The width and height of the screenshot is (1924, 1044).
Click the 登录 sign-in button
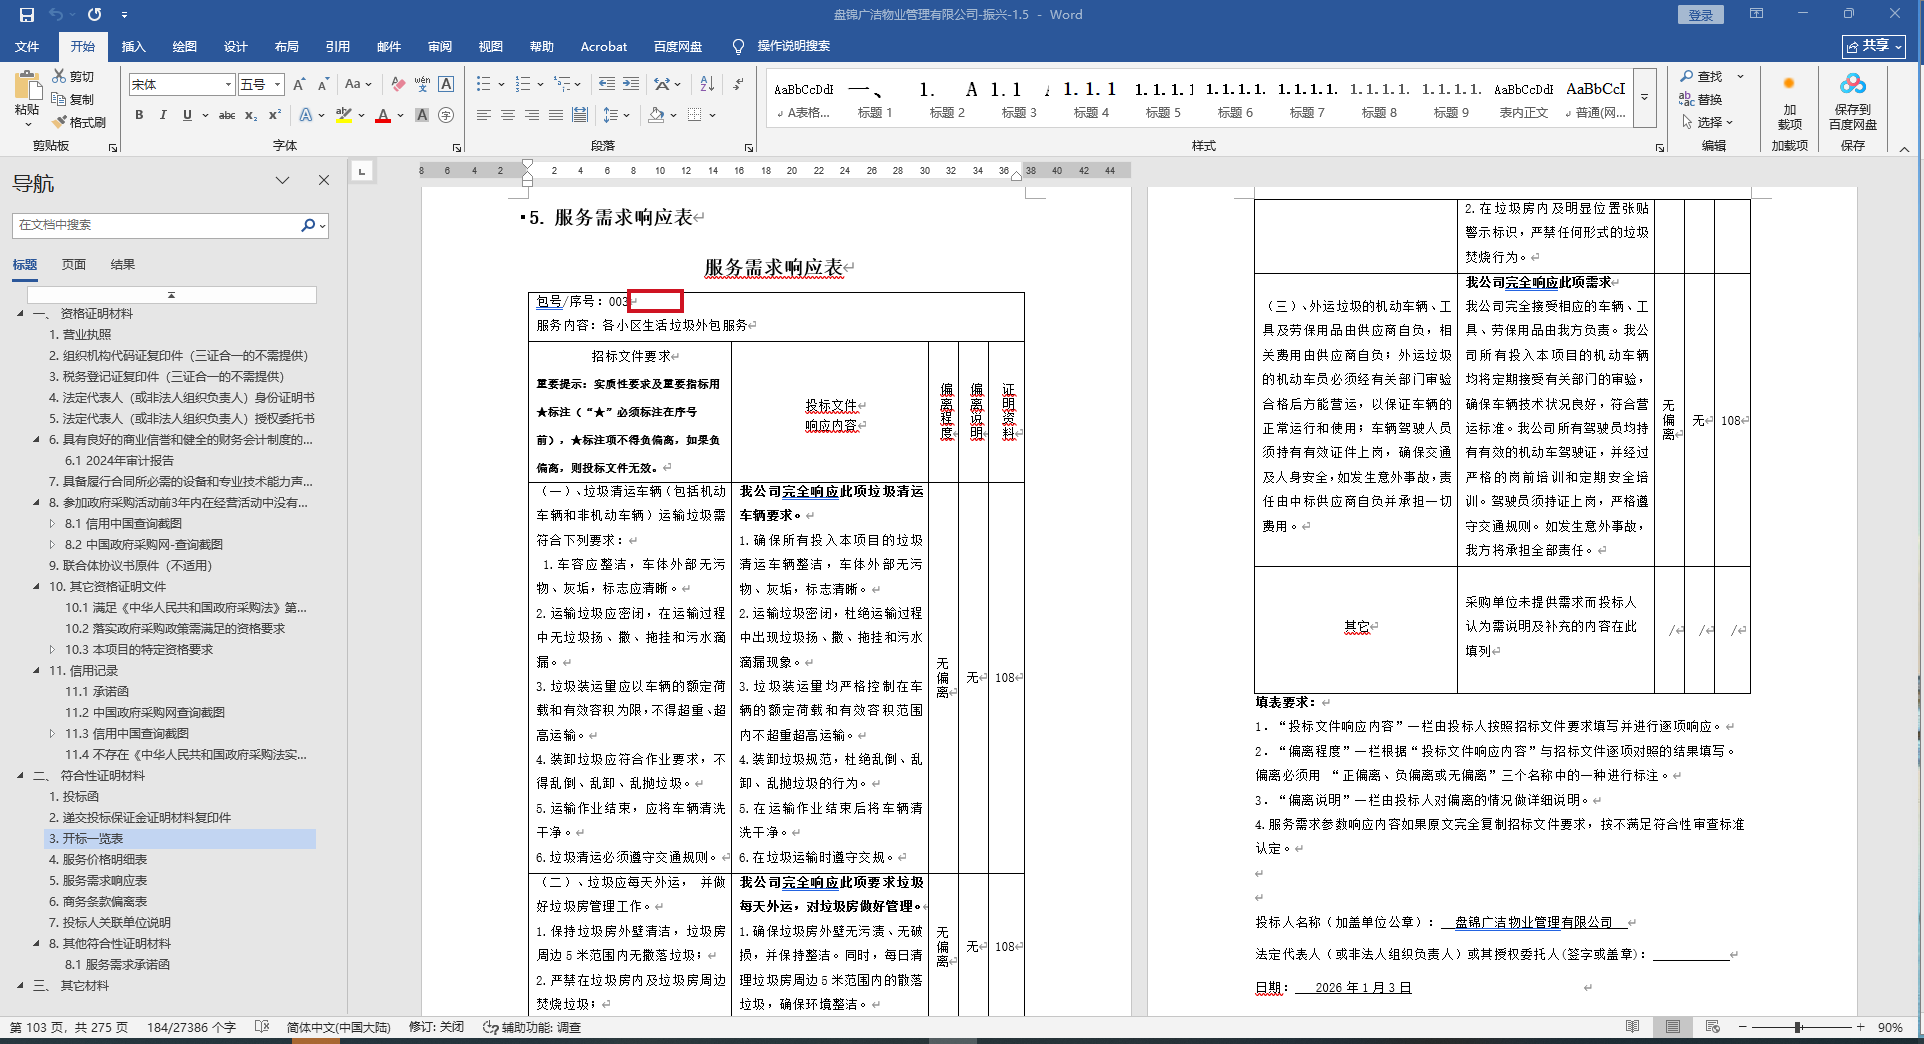[1701, 15]
